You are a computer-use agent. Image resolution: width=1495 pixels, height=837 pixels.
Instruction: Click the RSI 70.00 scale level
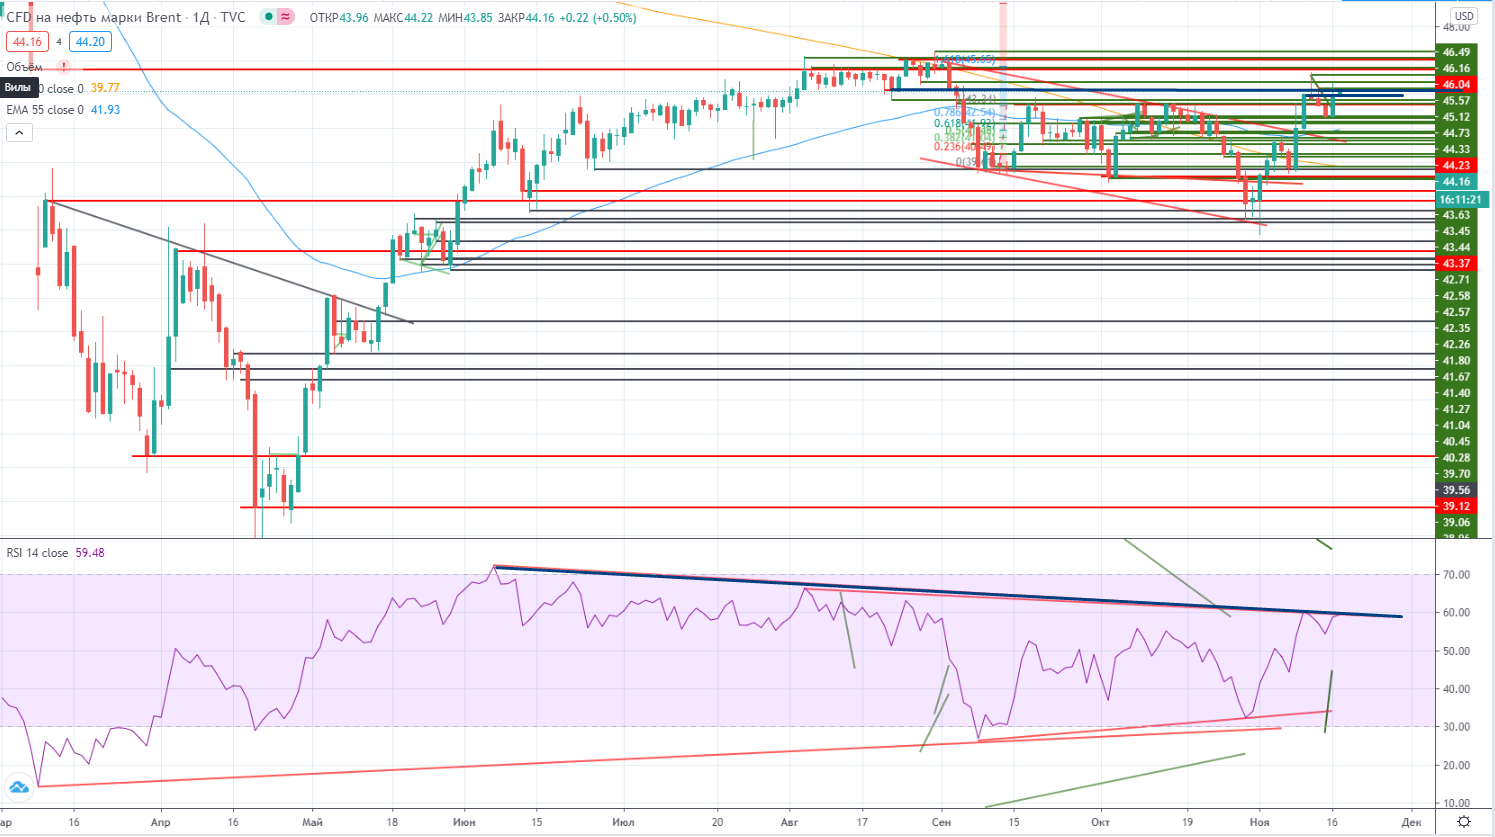[x=1456, y=575]
